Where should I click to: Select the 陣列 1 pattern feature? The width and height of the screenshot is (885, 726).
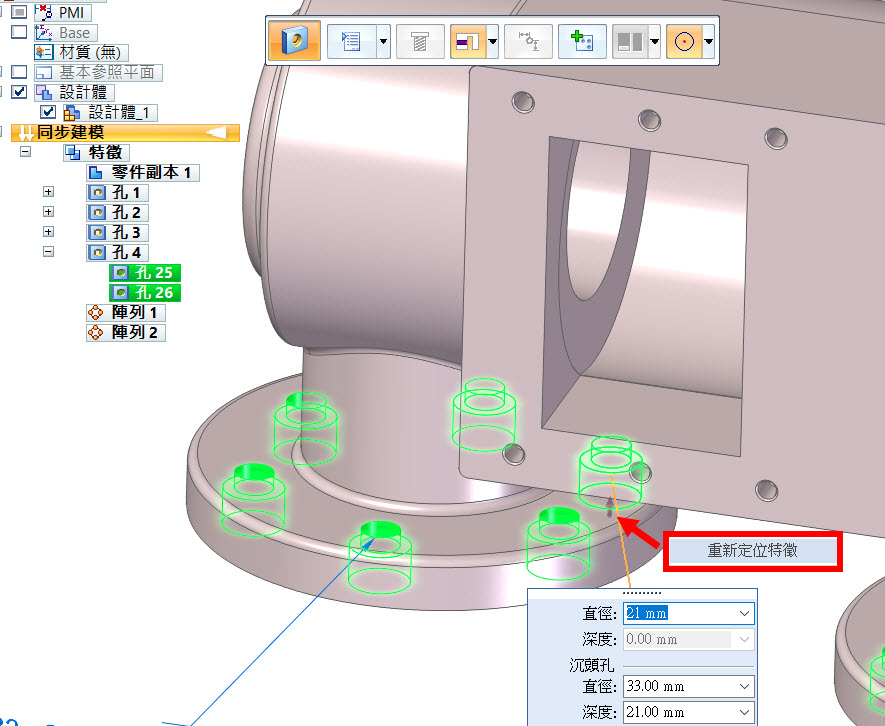pyautogui.click(x=126, y=312)
